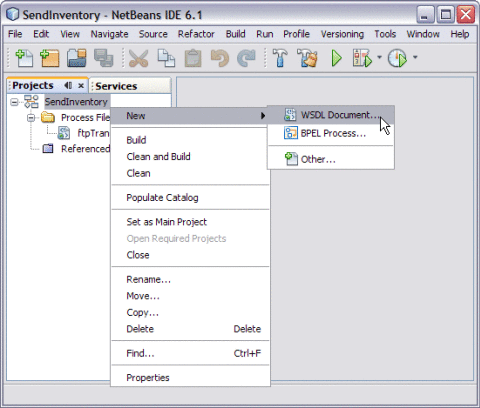Screen dimensions: 480x408
Task: Select the SendInventory project node
Action: pyautogui.click(x=76, y=102)
